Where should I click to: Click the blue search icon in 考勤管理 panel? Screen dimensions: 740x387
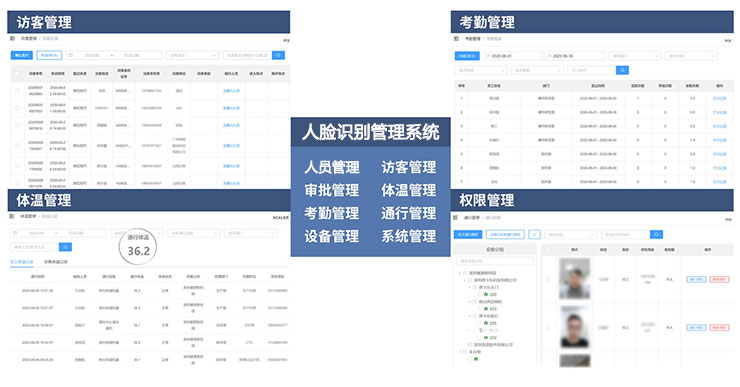coord(622,70)
